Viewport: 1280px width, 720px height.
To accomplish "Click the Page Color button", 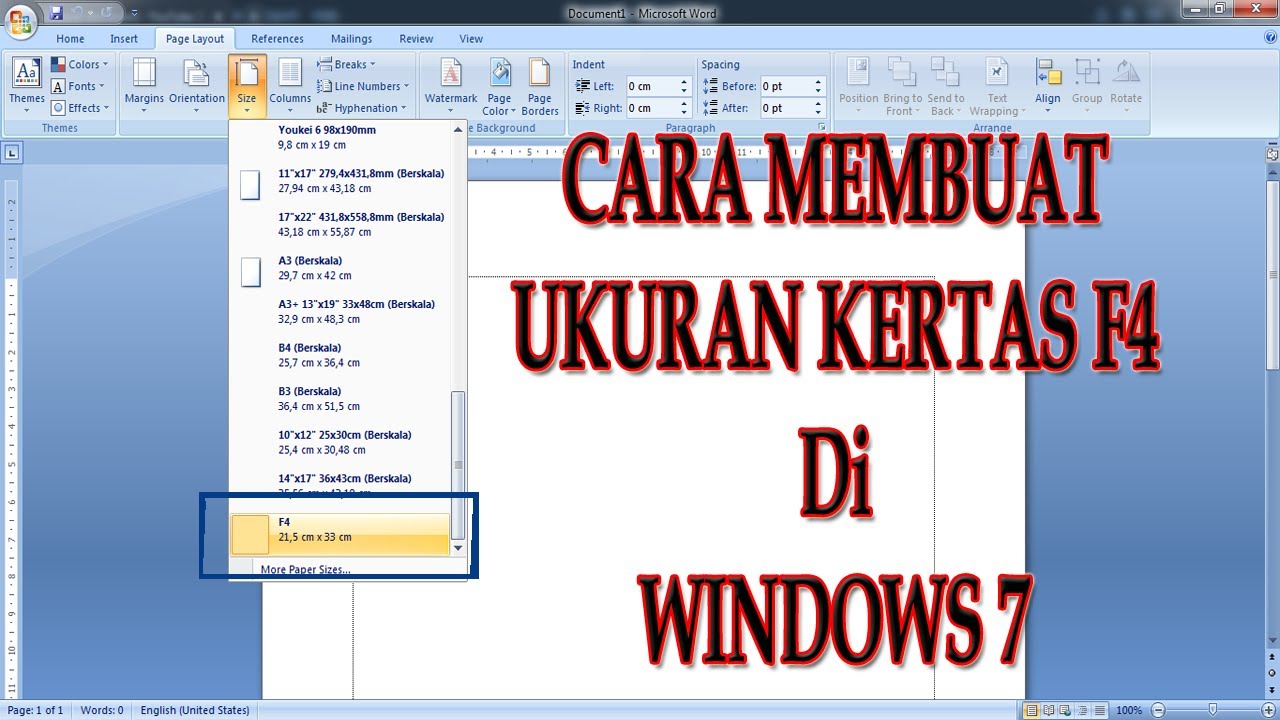I will click(499, 86).
